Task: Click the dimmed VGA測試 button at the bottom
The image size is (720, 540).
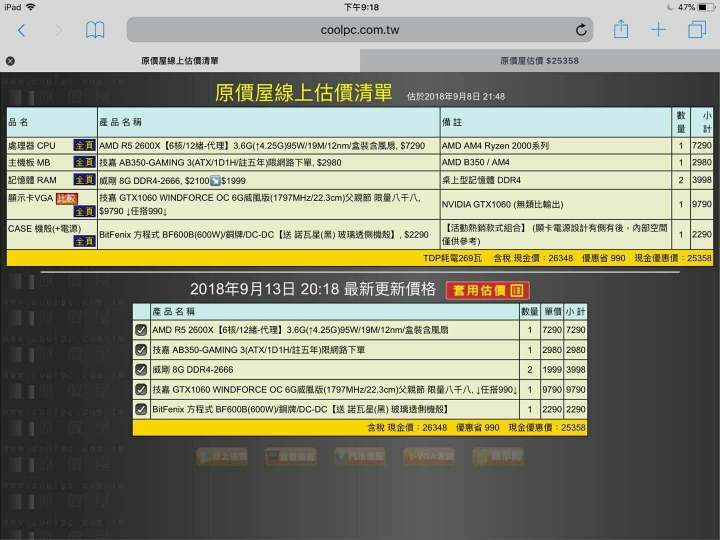Action: [x=429, y=456]
